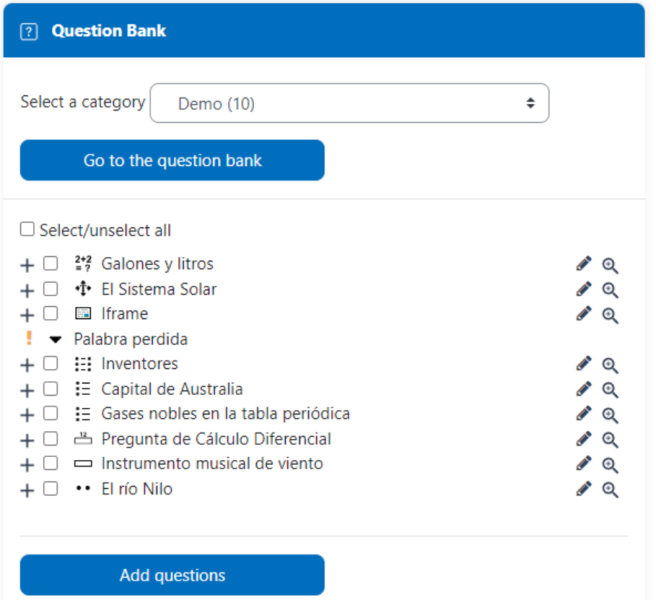Check the Galones y litros checkbox

[51, 264]
